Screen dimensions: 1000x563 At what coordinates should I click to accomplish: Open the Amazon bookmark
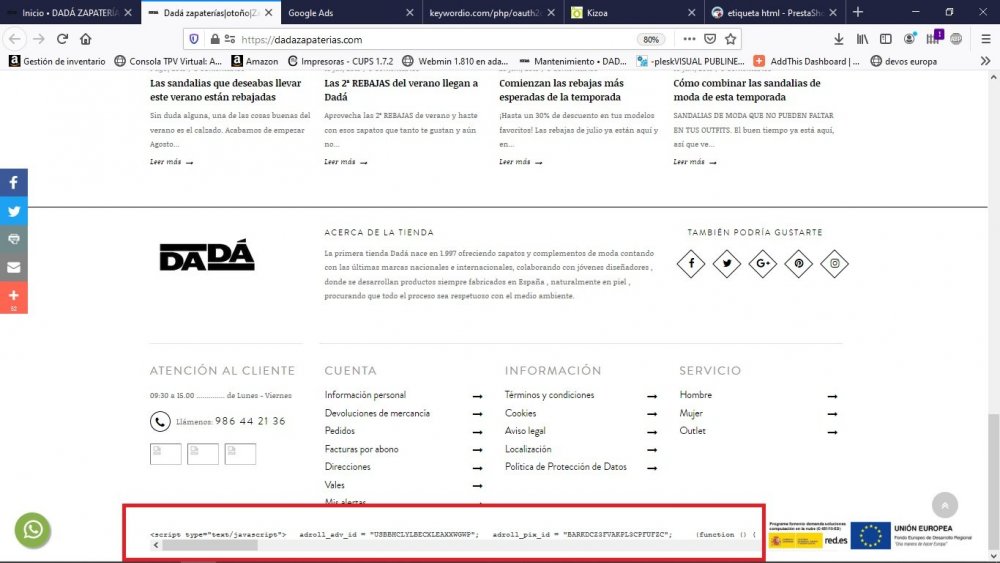(x=254, y=61)
